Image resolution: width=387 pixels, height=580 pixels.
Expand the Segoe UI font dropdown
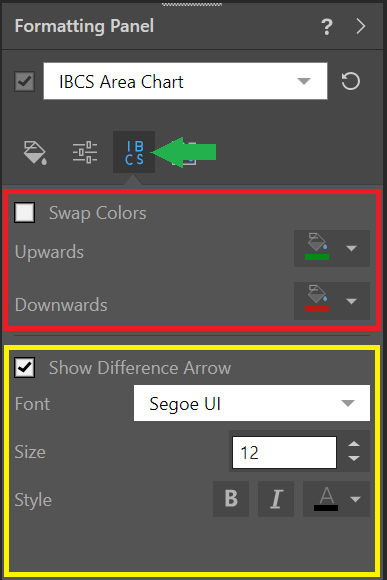252,403
